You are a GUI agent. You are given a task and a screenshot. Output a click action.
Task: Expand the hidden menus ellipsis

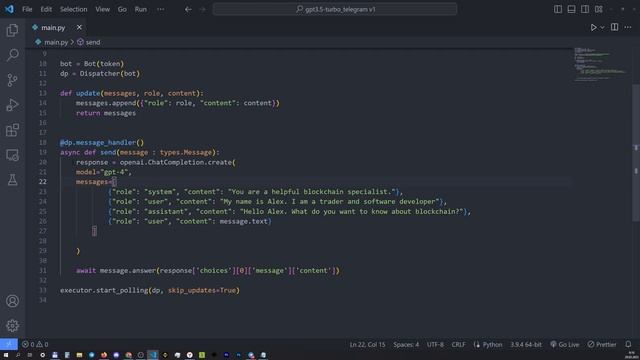click(161, 9)
